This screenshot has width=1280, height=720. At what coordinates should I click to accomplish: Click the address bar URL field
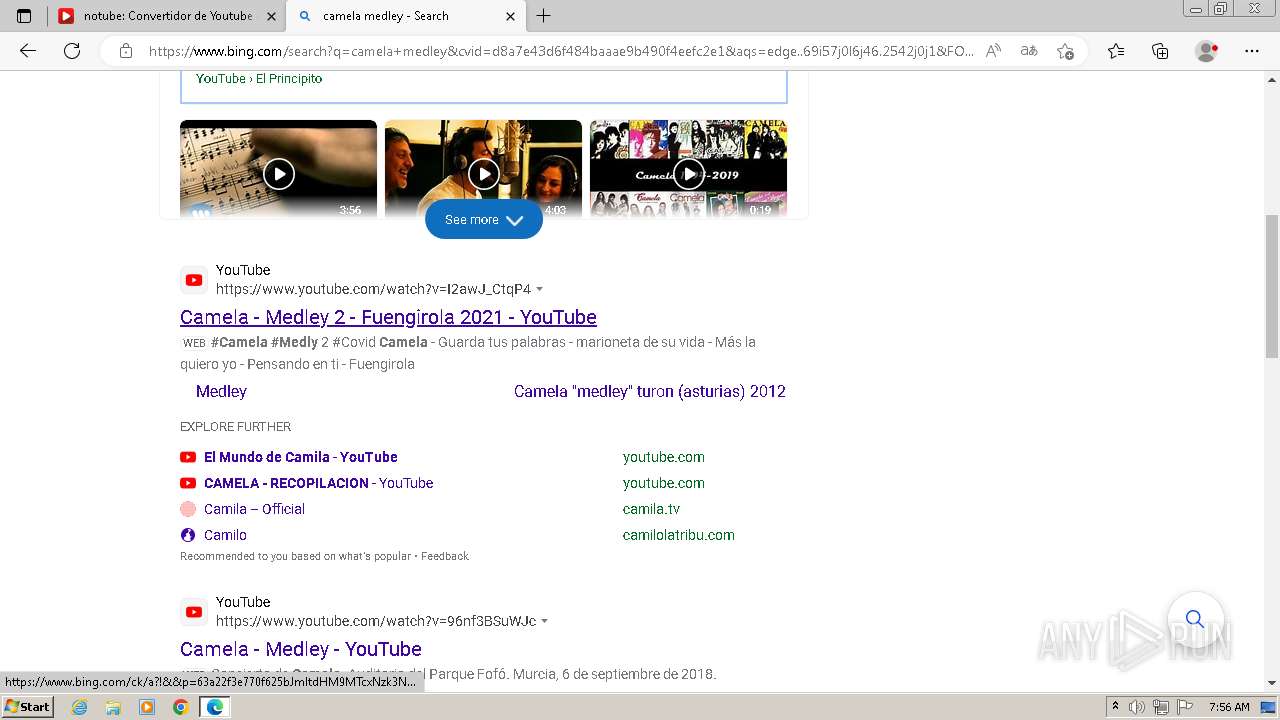(x=560, y=51)
